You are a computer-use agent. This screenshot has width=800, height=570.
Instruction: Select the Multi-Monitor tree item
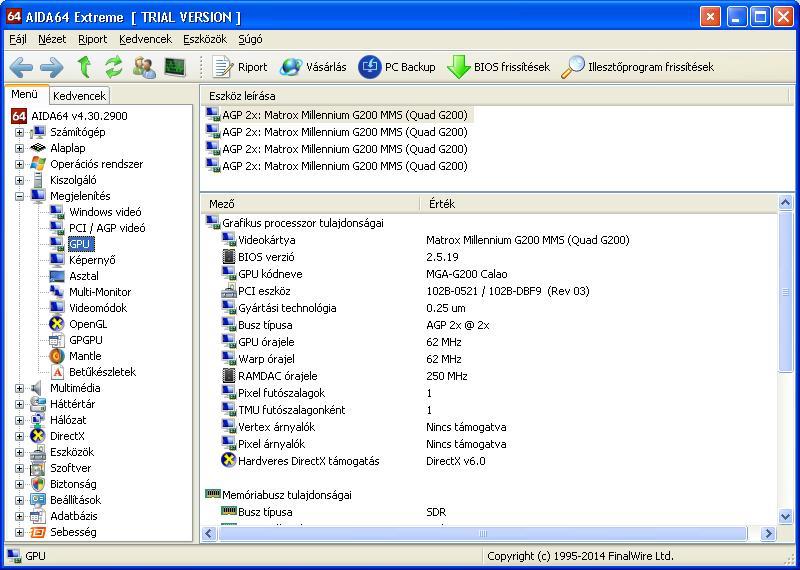click(100, 292)
